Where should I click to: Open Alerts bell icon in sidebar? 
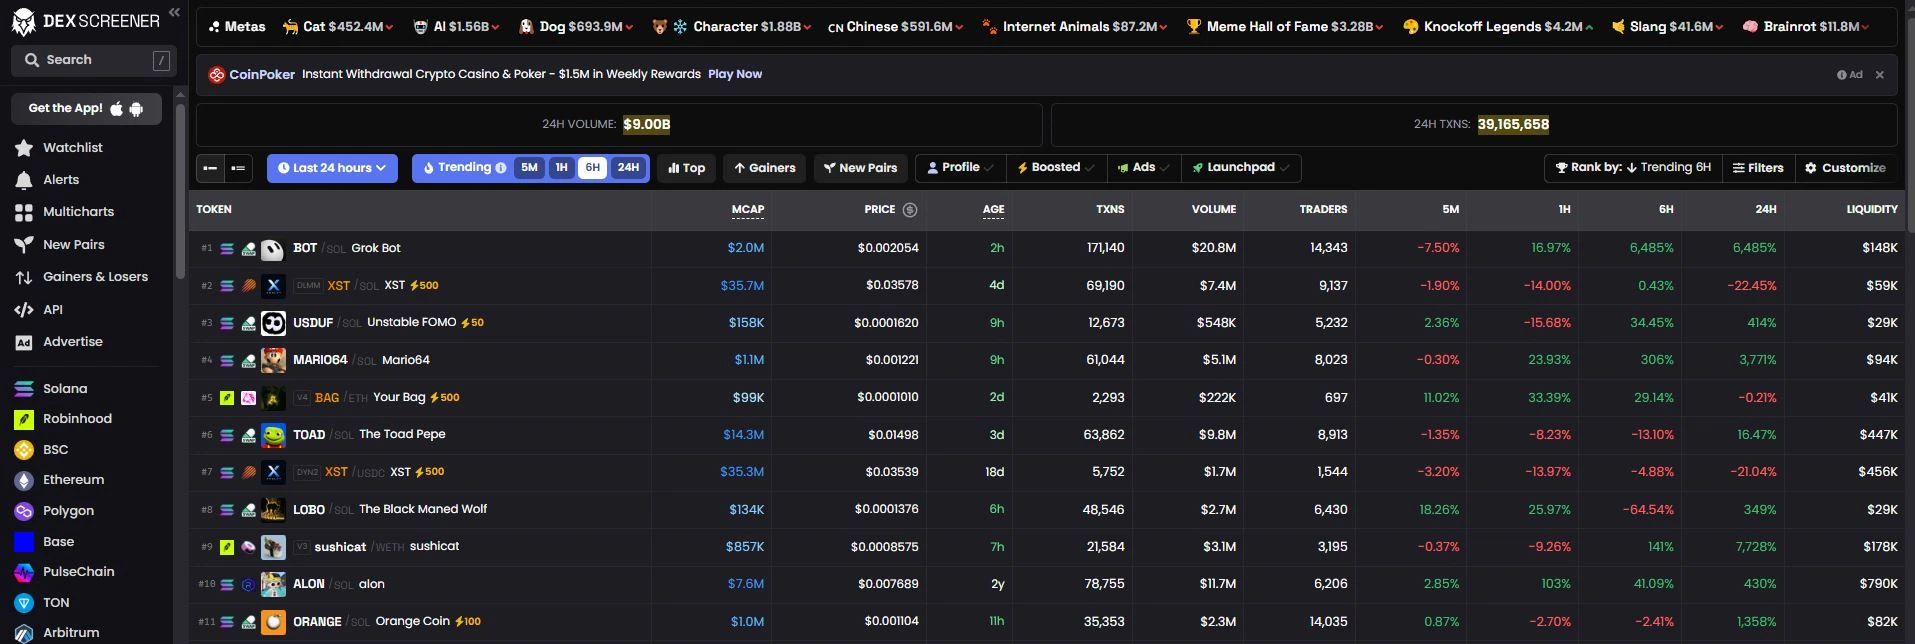(24, 180)
